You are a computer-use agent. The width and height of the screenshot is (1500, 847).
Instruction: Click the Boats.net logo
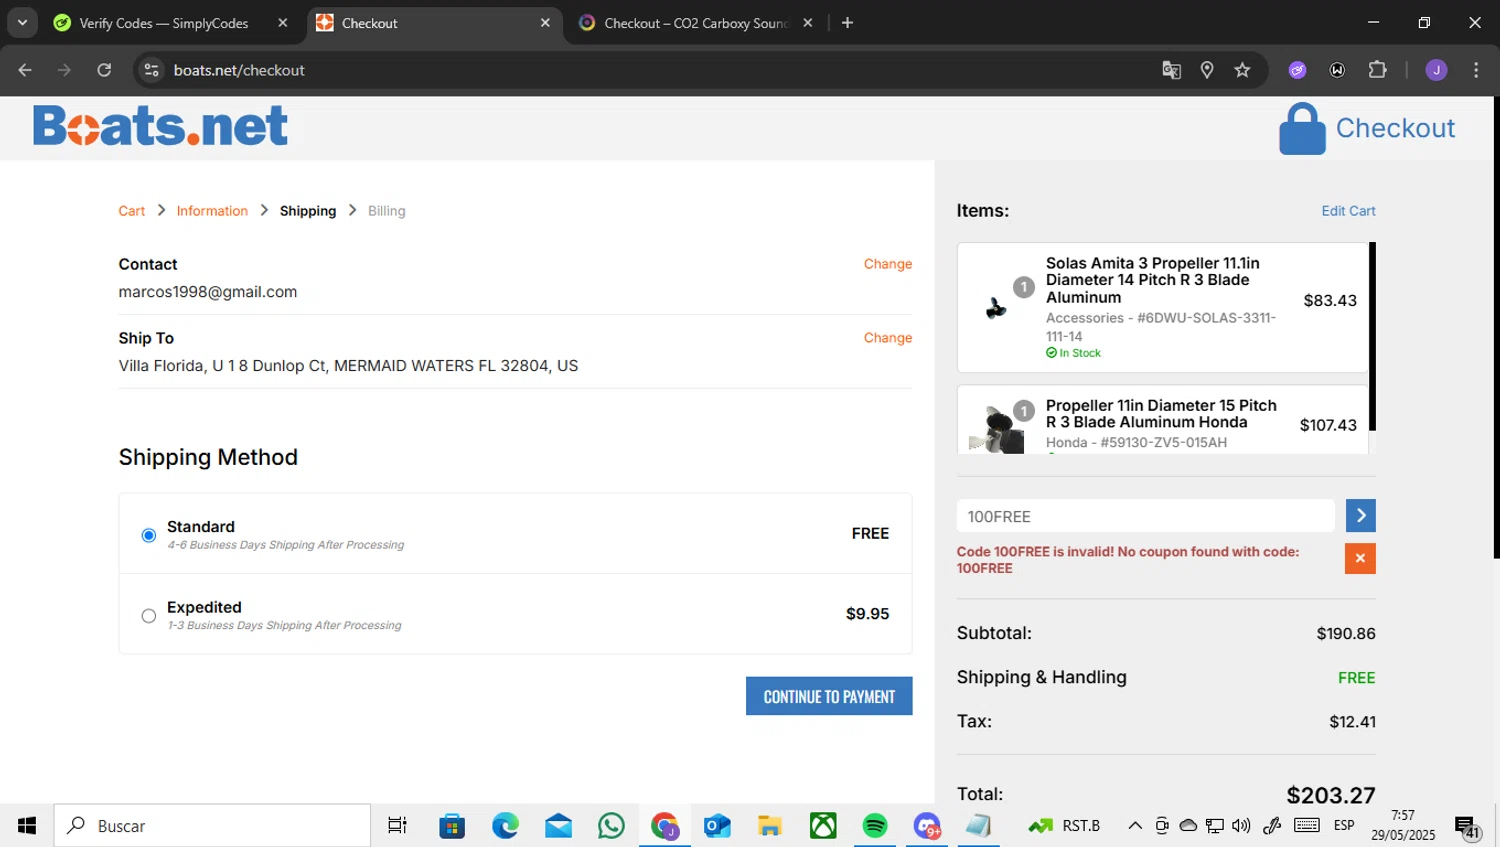point(160,127)
